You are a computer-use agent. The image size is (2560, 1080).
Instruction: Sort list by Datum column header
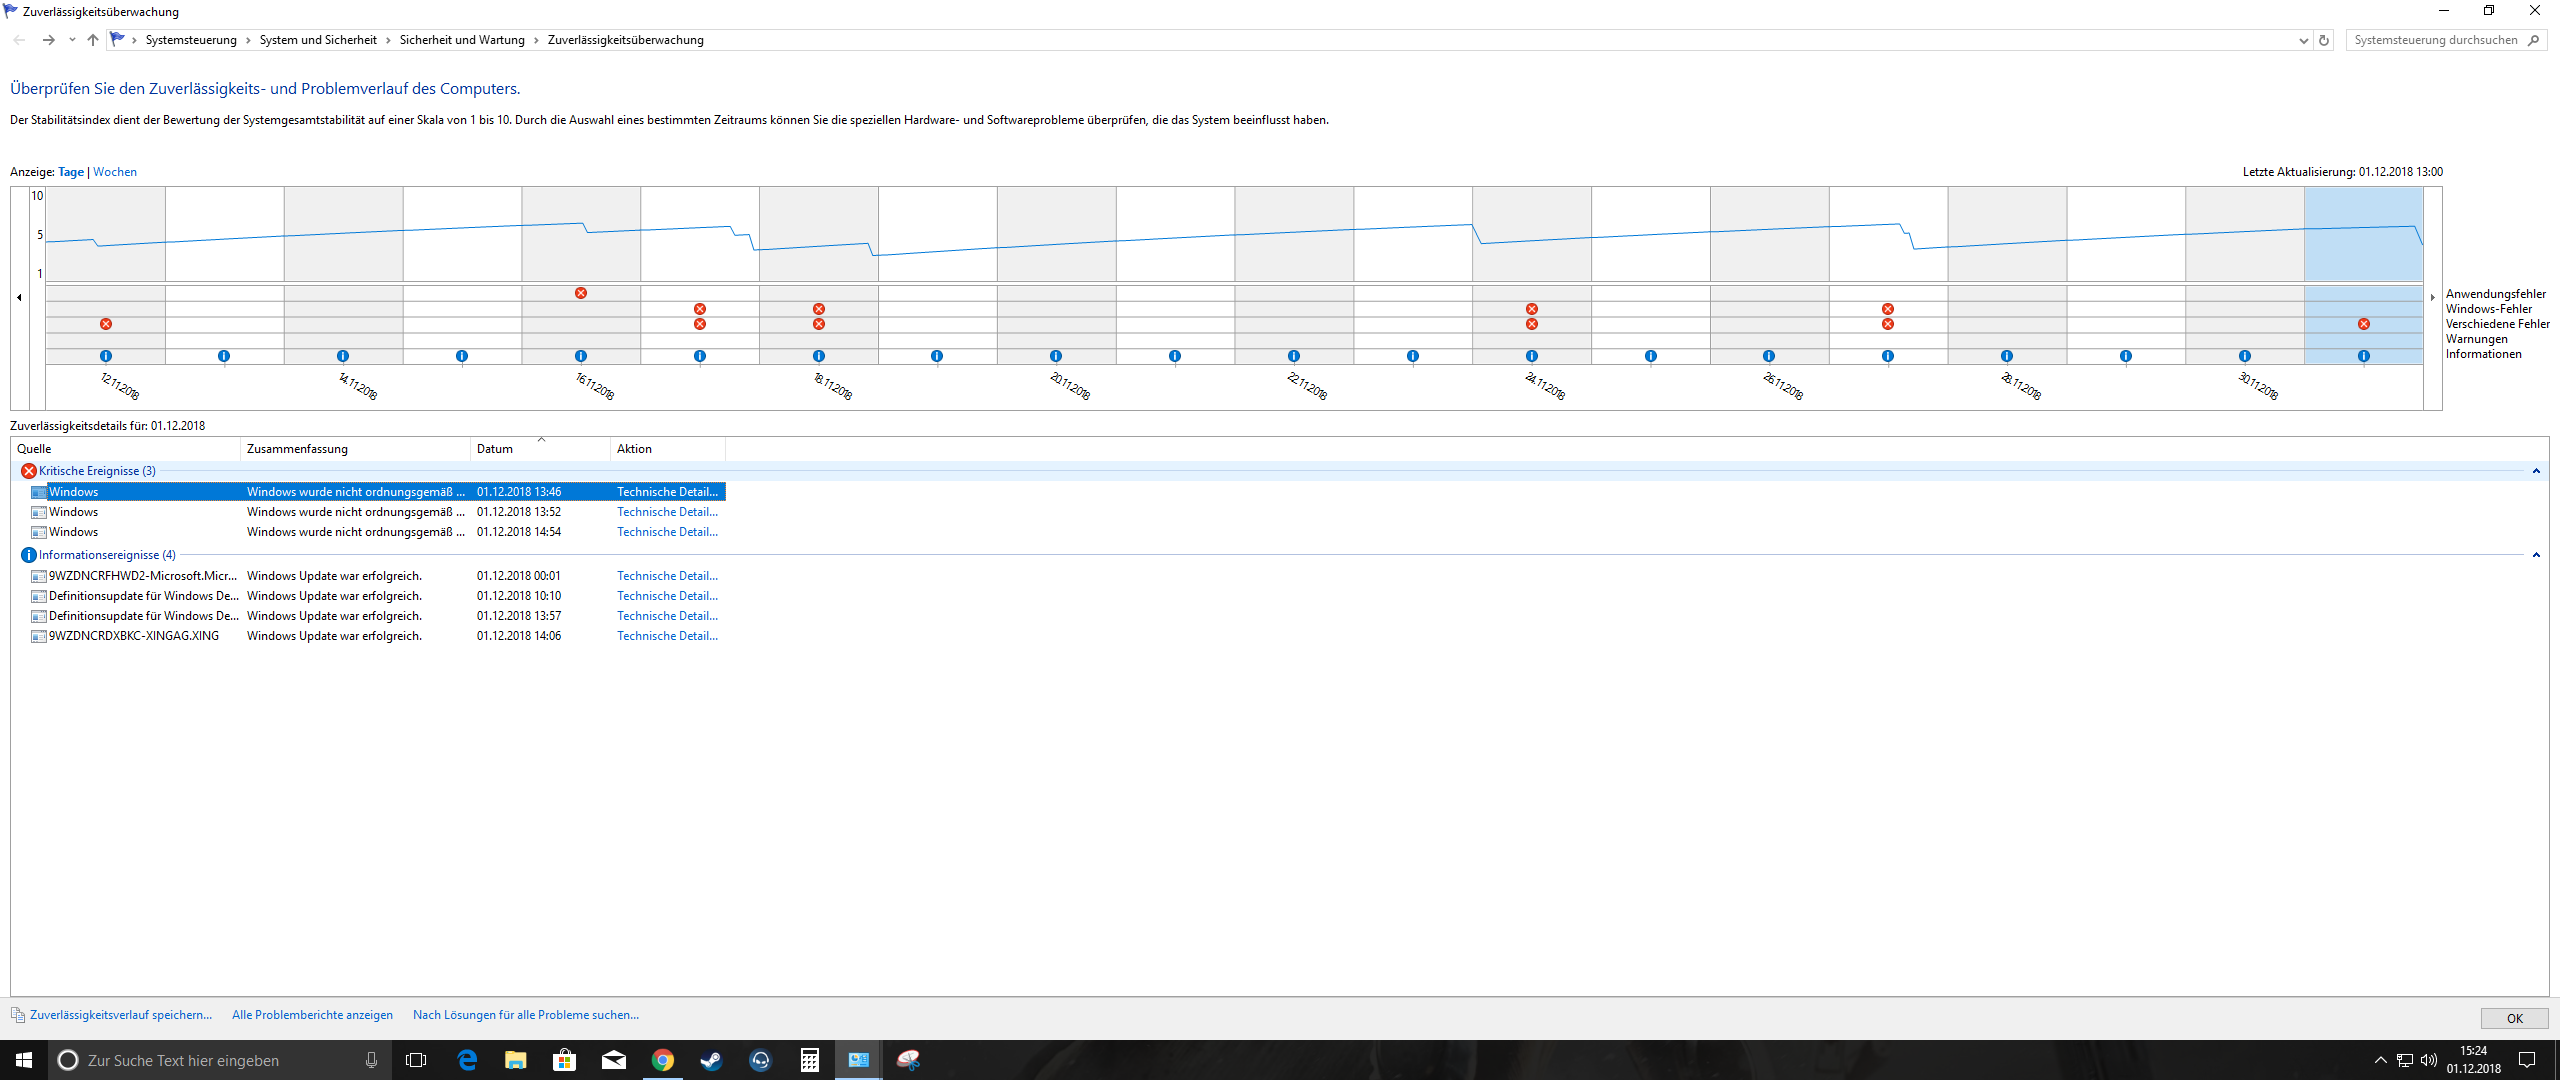pyautogui.click(x=495, y=449)
